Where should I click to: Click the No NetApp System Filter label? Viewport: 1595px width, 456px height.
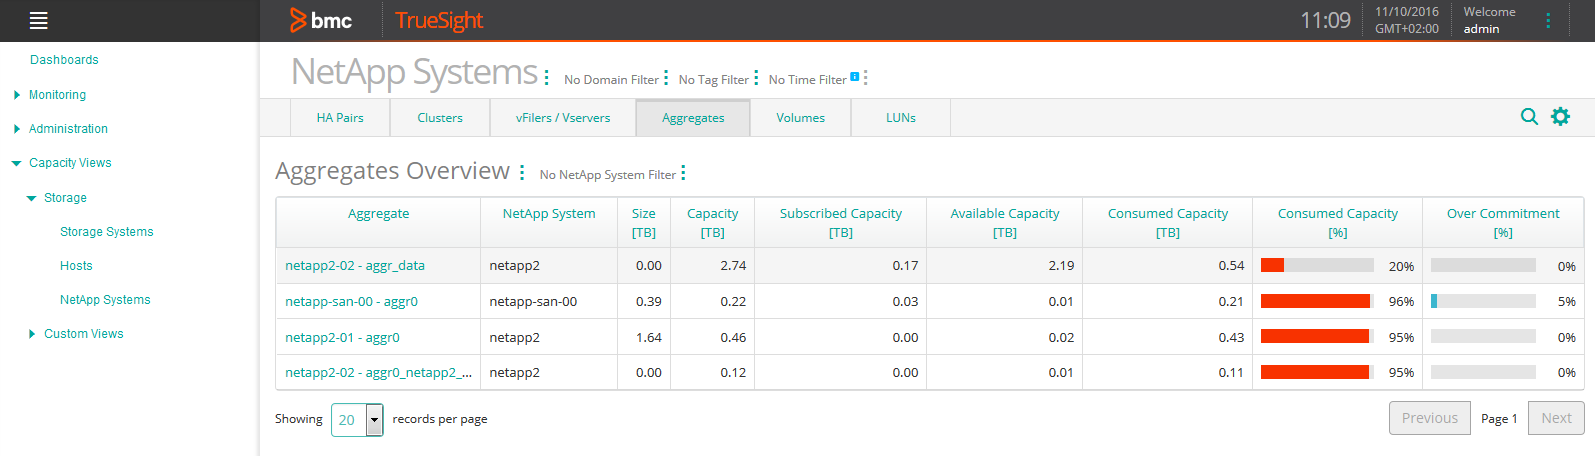point(608,175)
